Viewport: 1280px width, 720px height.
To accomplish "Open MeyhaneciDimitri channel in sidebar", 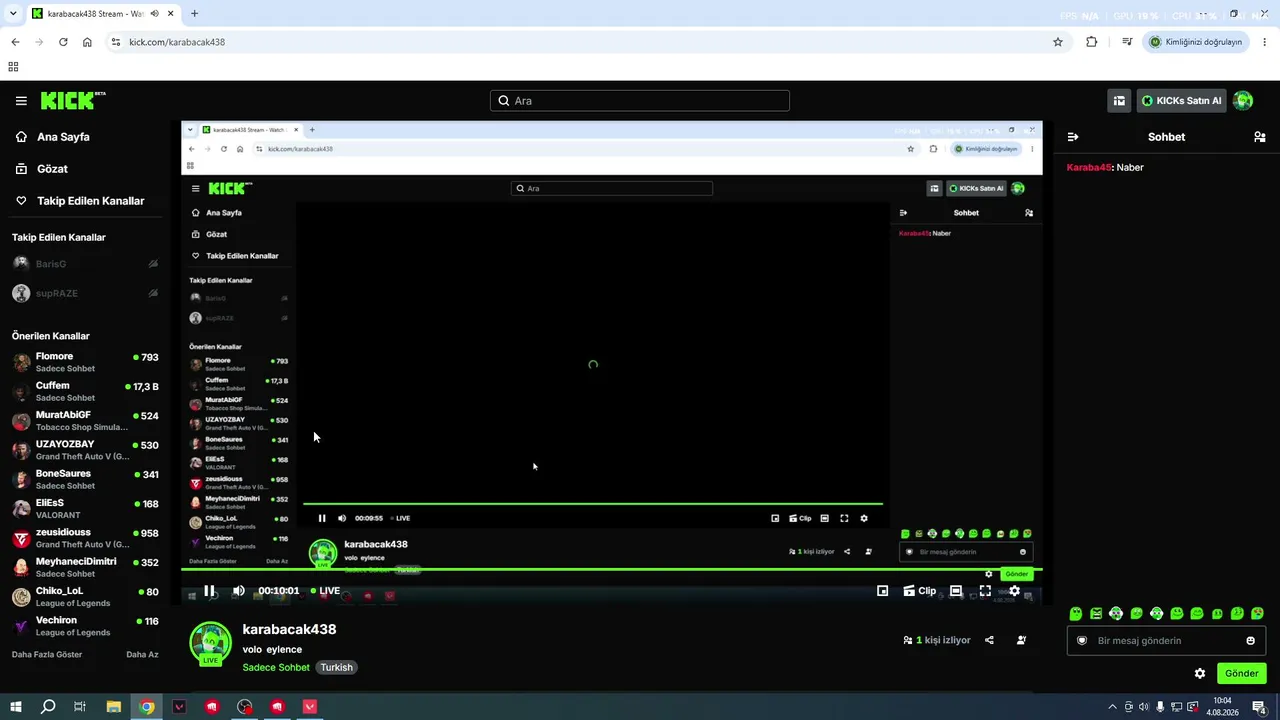I will click(x=85, y=567).
